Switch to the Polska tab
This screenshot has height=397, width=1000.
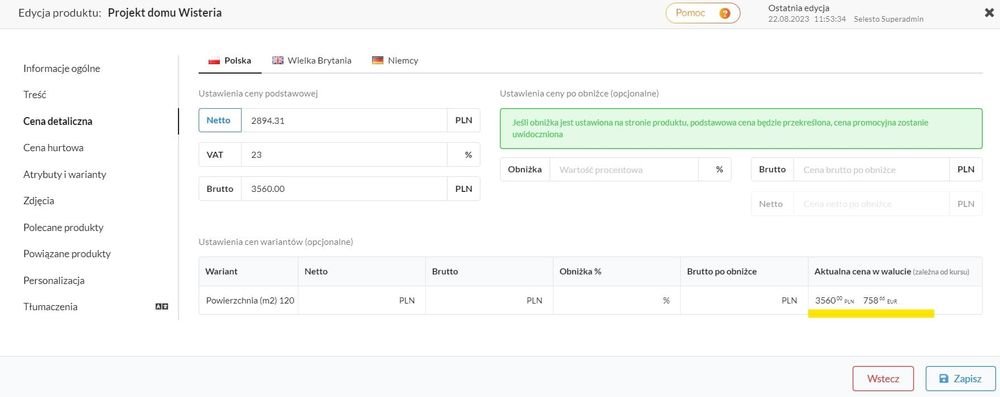pyautogui.click(x=230, y=61)
